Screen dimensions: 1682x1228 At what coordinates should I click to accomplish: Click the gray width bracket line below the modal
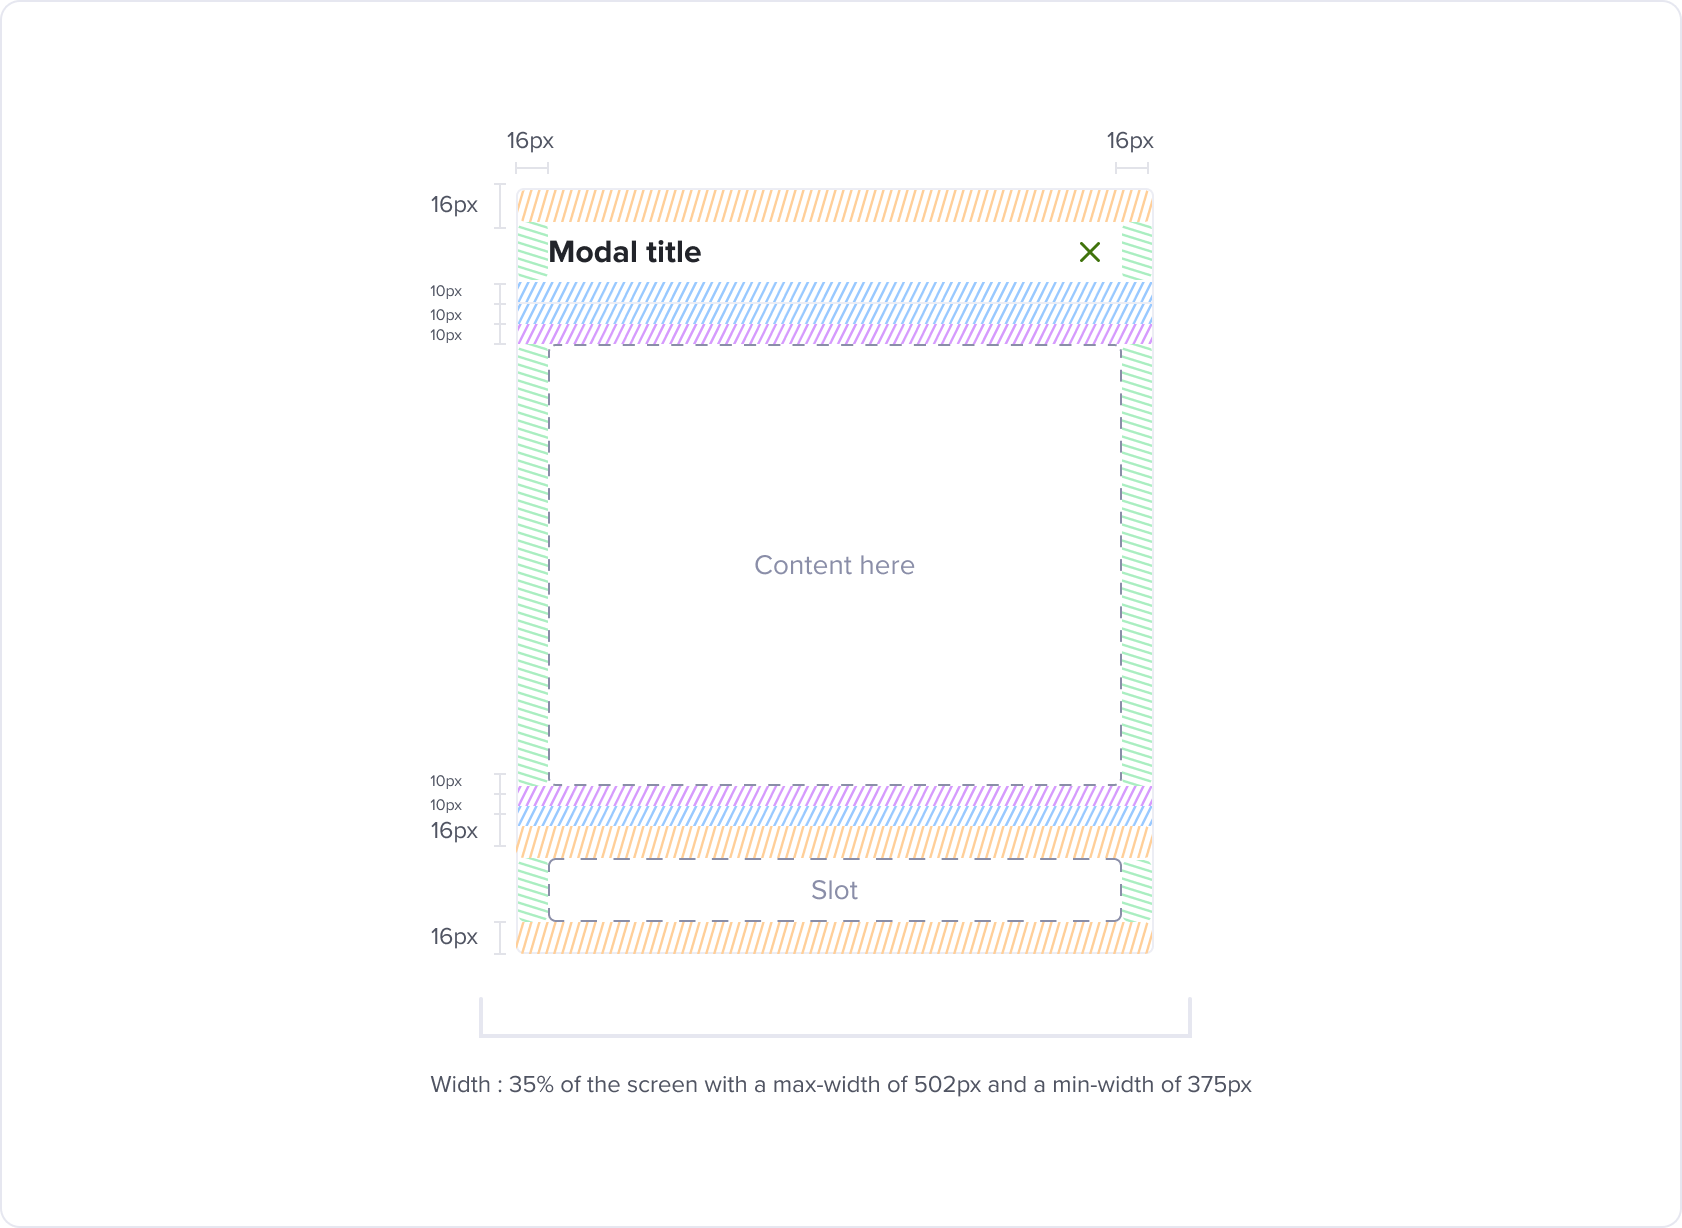[x=835, y=1035]
